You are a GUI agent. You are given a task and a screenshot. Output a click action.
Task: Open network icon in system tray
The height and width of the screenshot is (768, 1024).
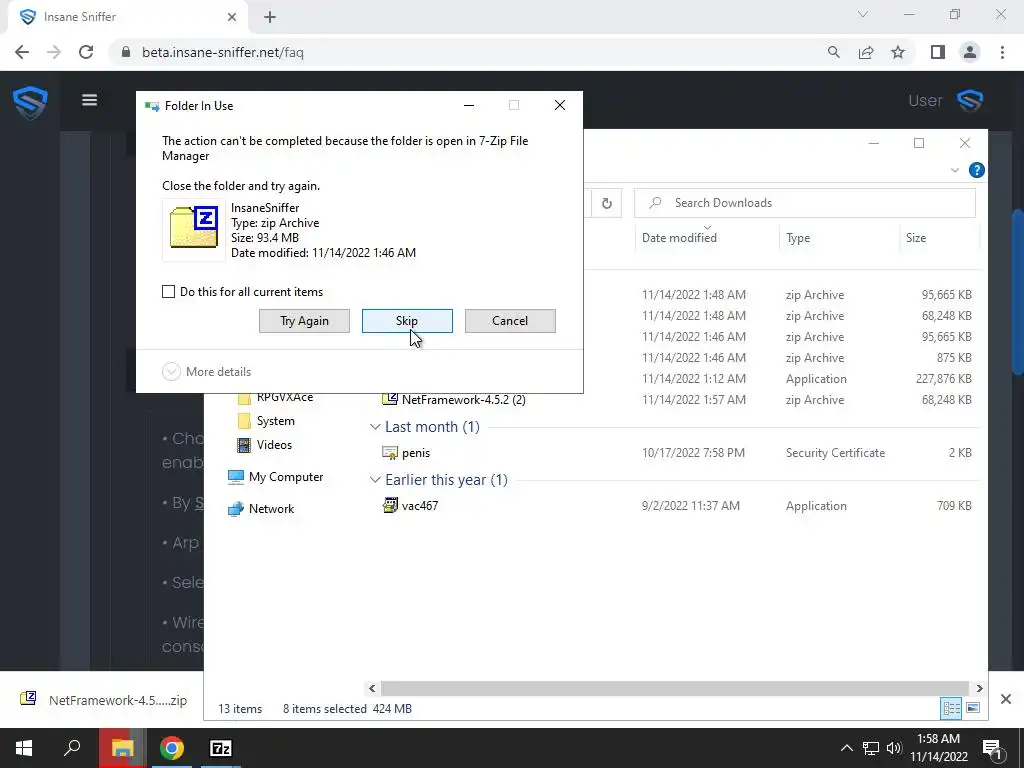point(871,748)
